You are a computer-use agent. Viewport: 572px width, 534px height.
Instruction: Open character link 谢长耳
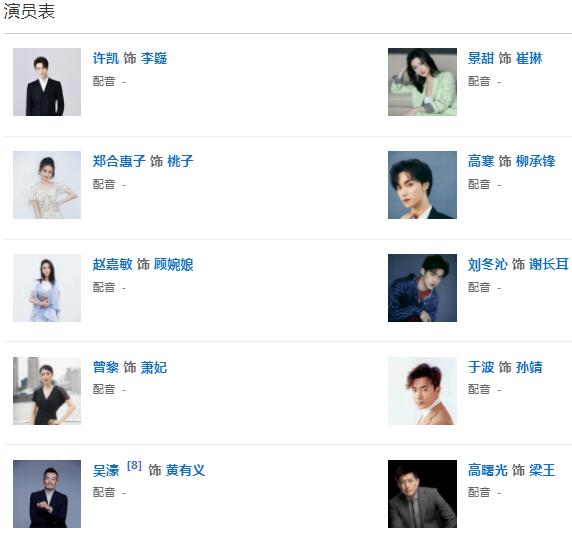tap(549, 264)
